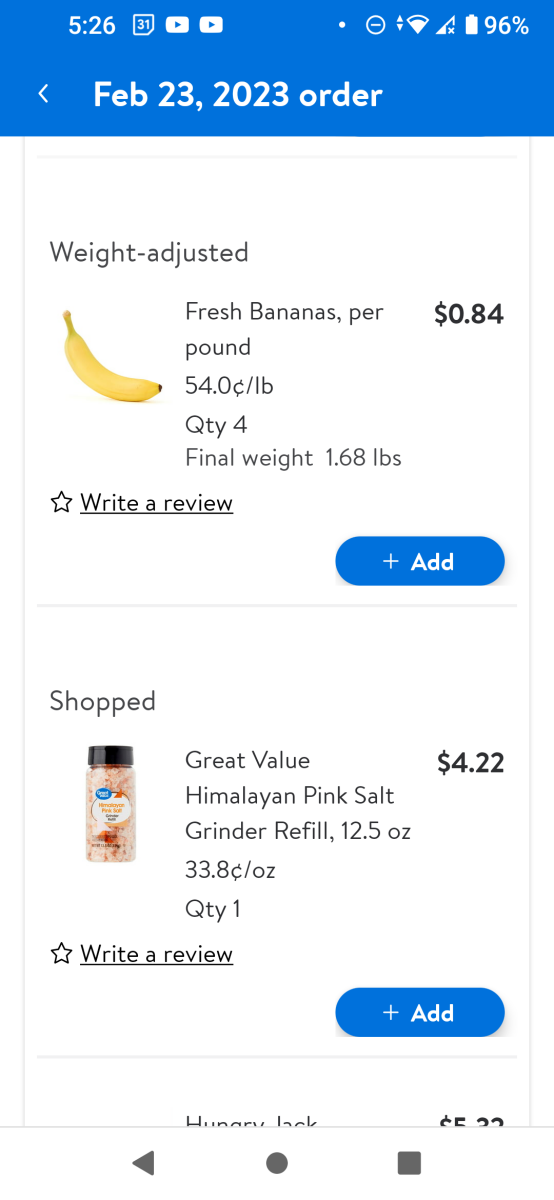This screenshot has height=1200, width=554.
Task: Tap the star icon under pink salt
Action: pos(61,954)
